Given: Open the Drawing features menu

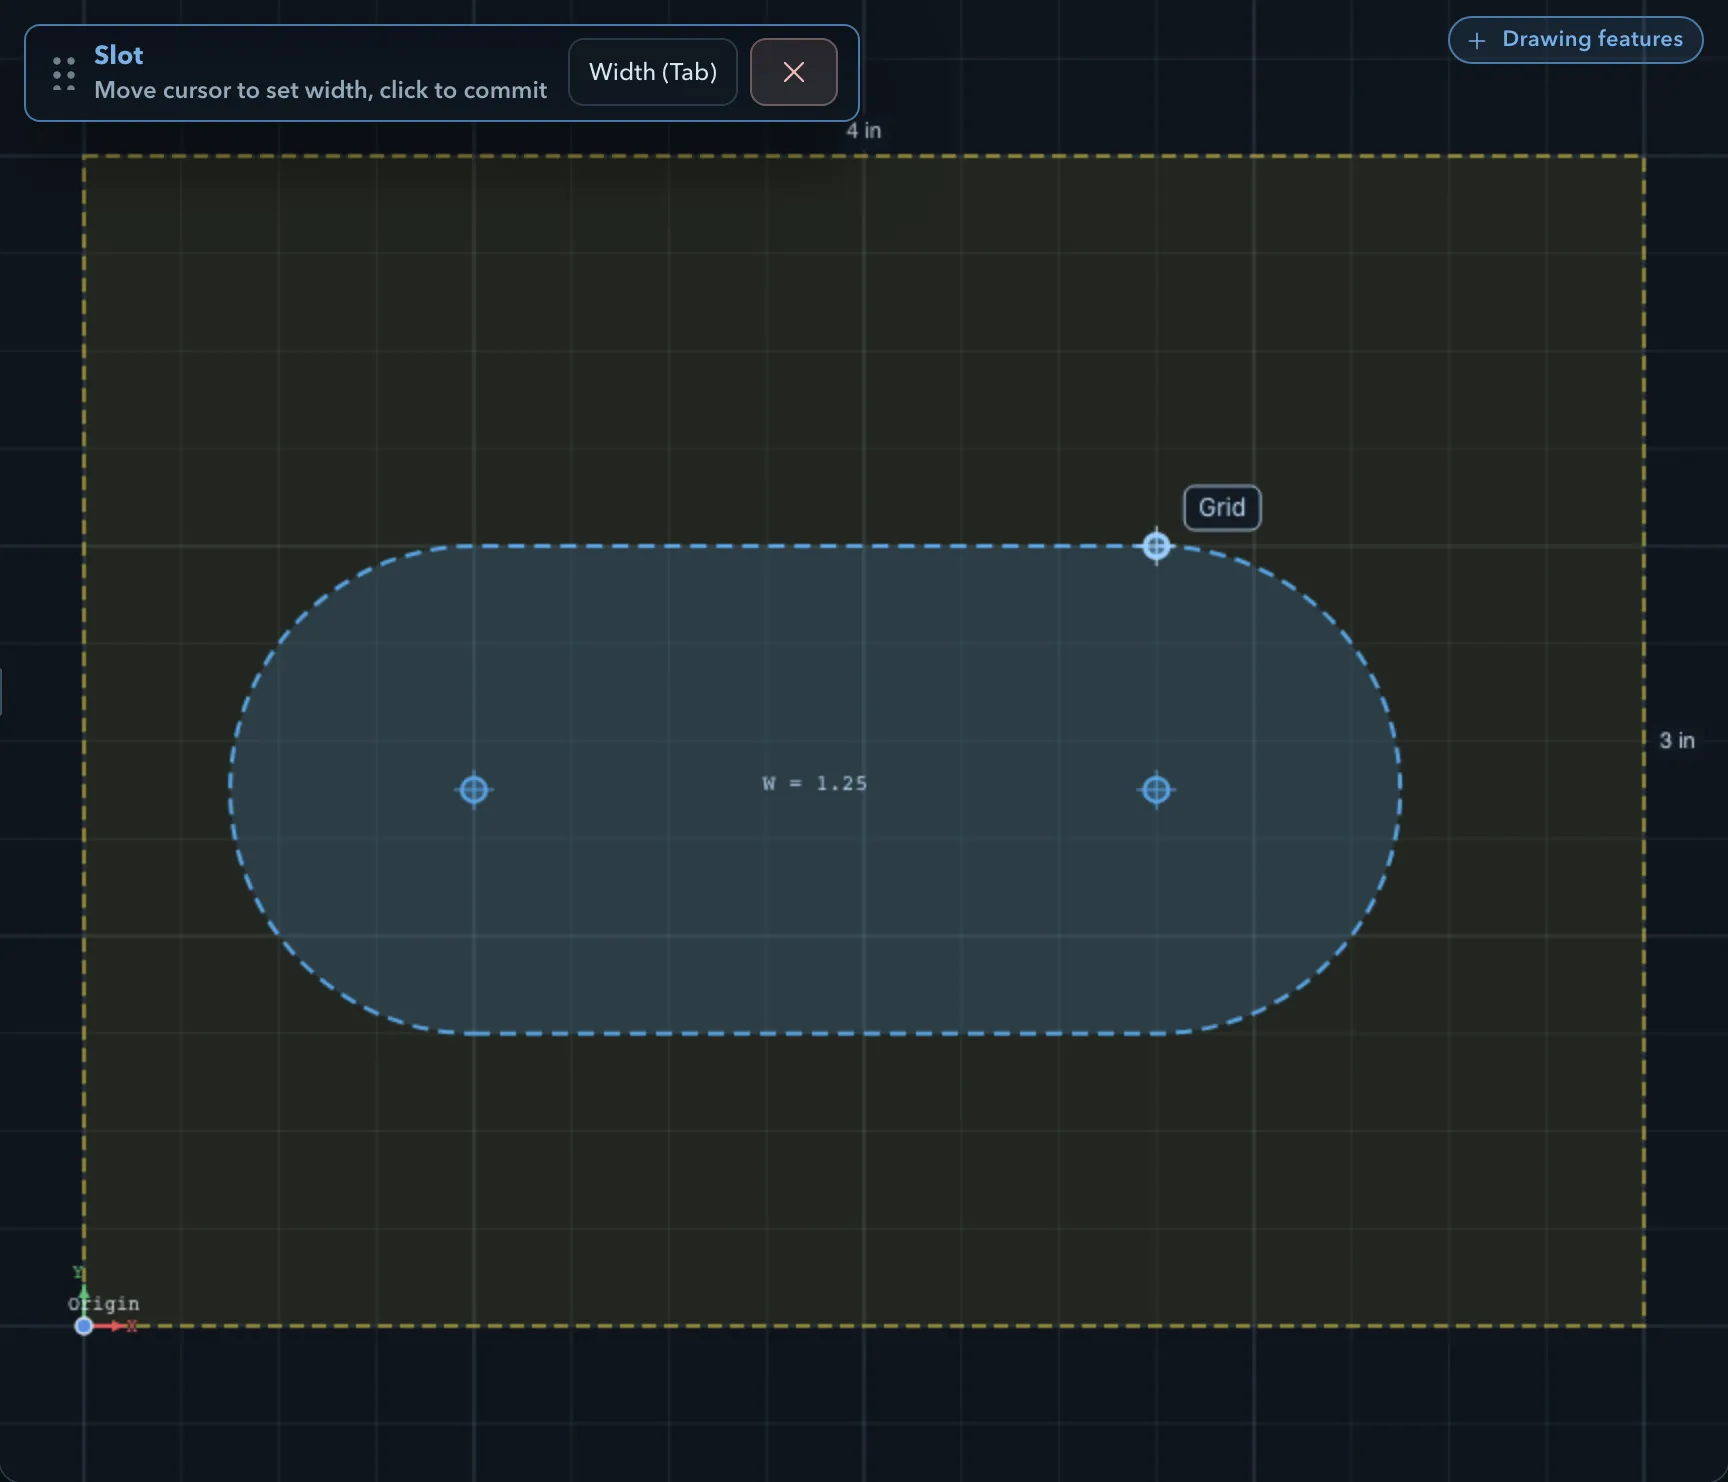Looking at the screenshot, I should point(1575,40).
